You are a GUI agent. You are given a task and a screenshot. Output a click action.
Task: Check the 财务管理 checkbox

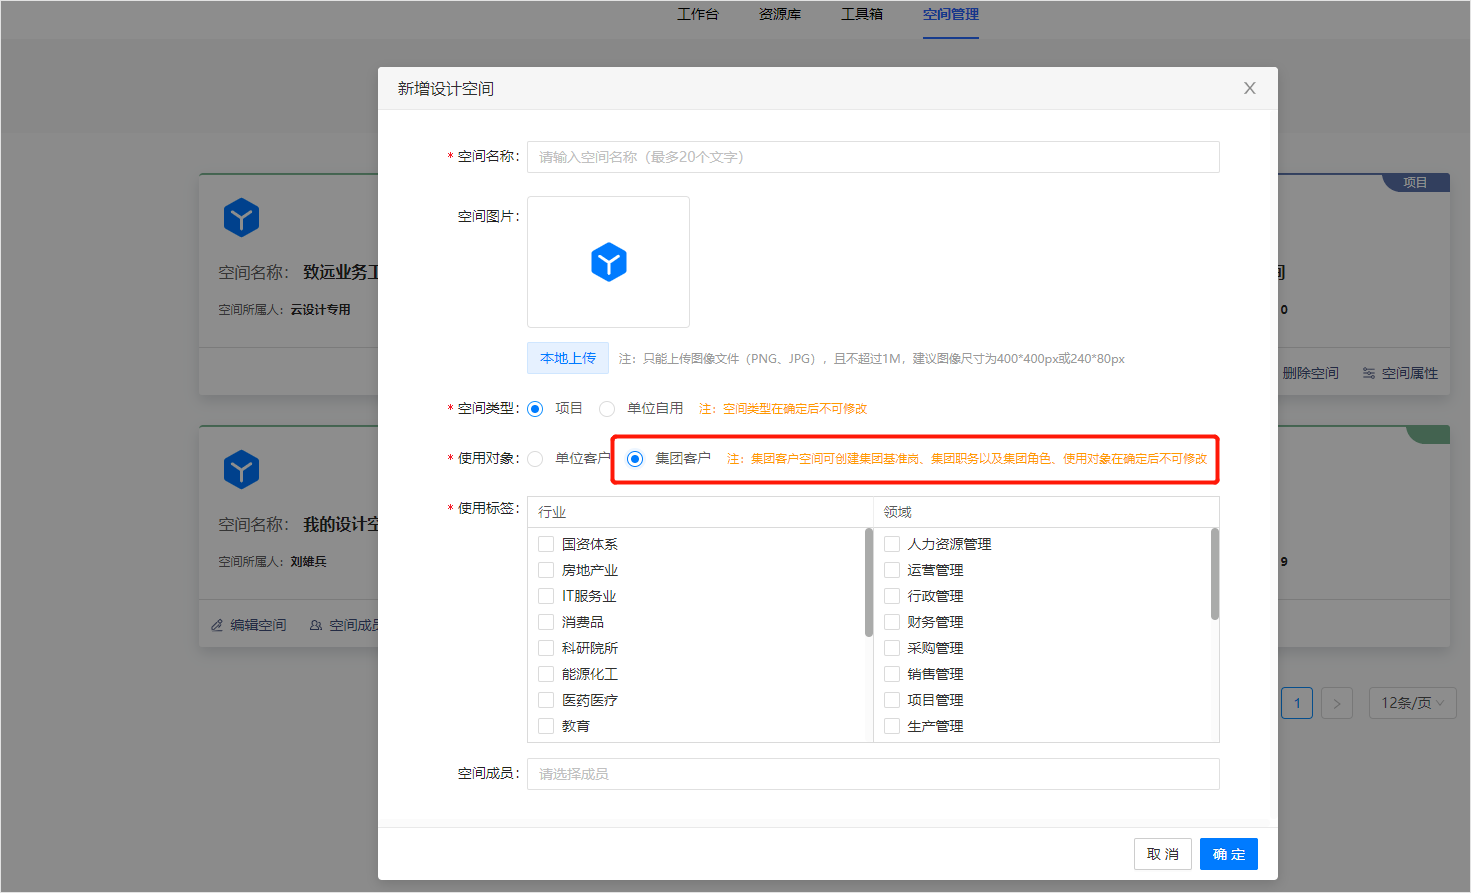(892, 622)
